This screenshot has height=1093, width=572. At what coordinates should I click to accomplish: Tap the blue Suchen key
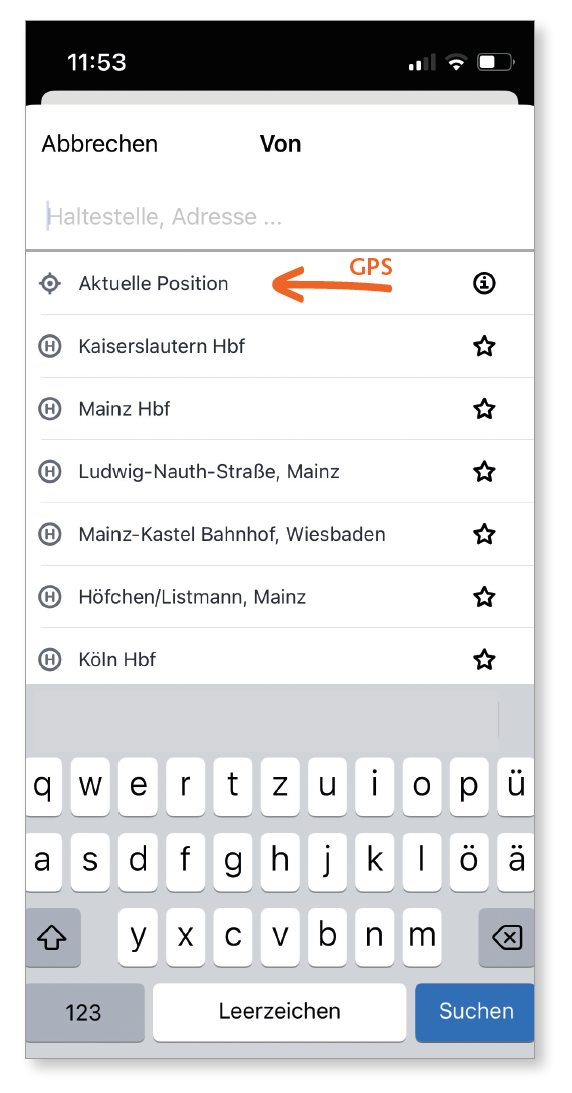tap(475, 1011)
